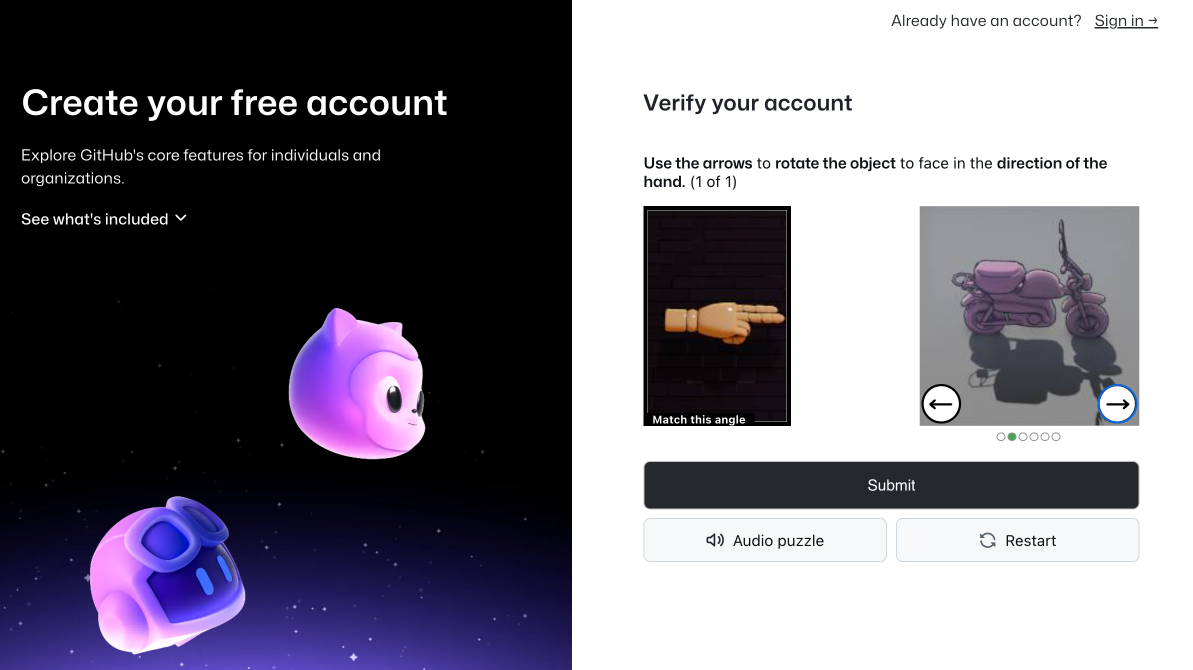Select the green active step dot
Viewport: 1193px width, 670px height.
1012,437
